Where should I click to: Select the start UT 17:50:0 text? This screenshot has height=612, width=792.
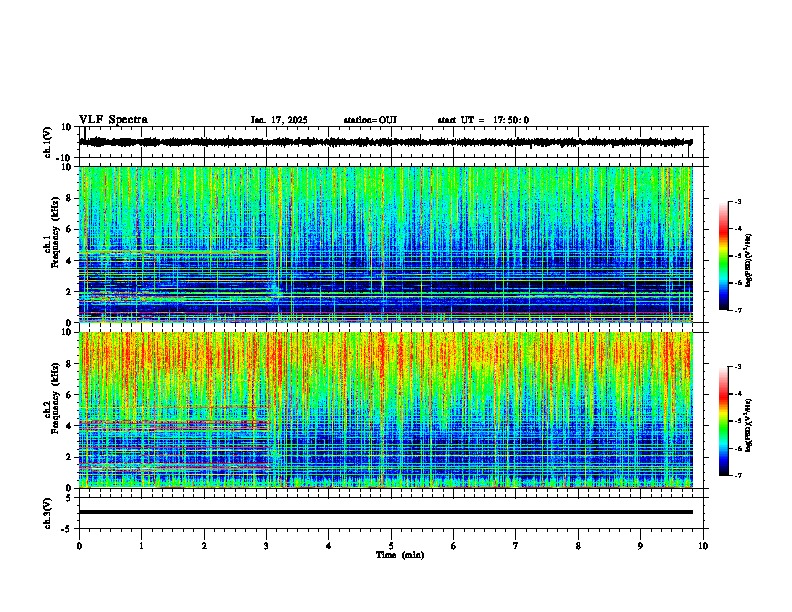pyautogui.click(x=483, y=120)
